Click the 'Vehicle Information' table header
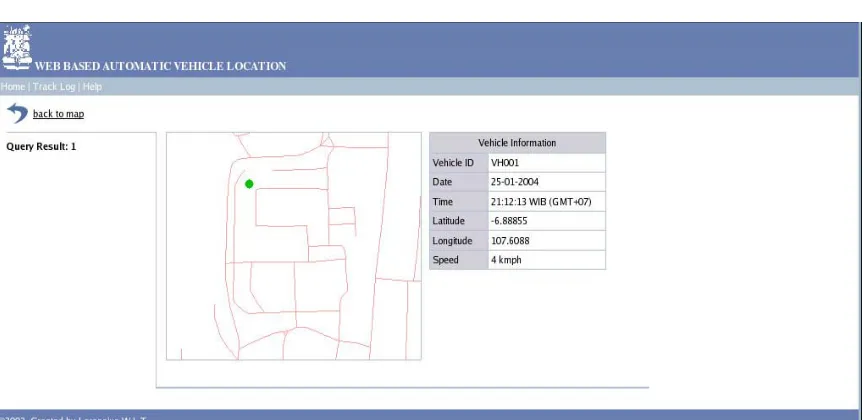The width and height of the screenshot is (868, 420). (x=518, y=143)
